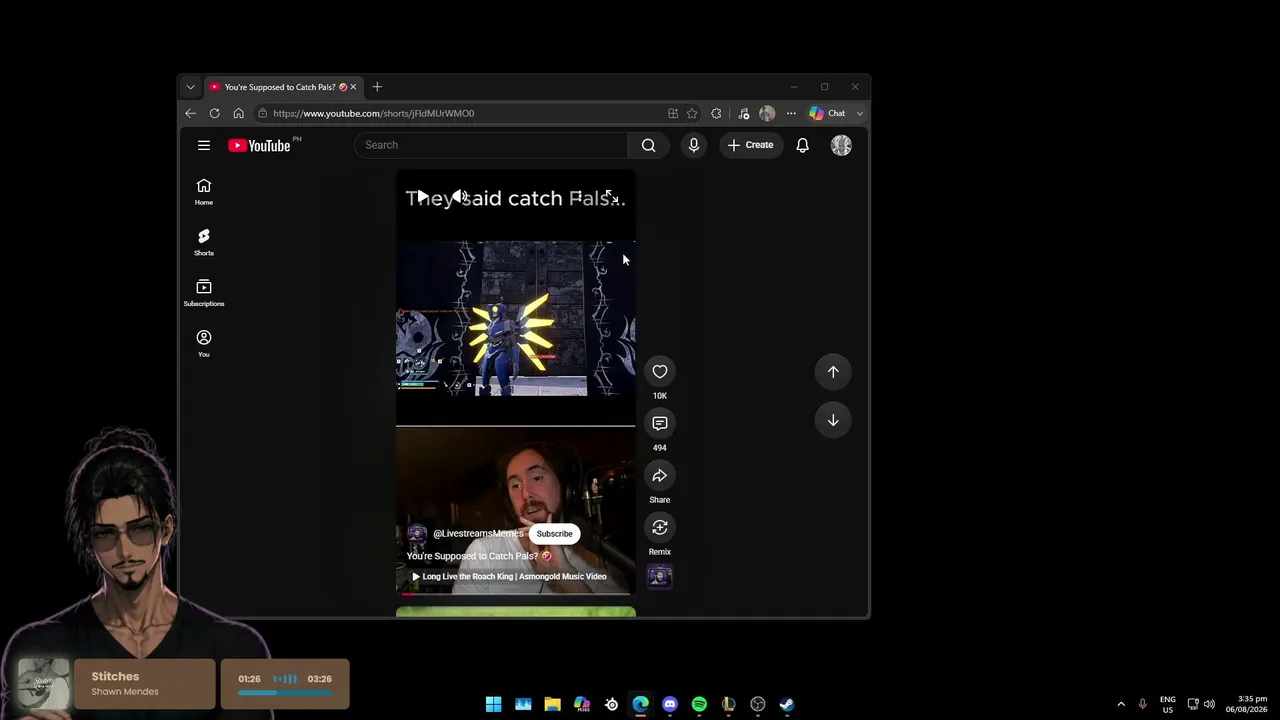
Task: Open YouTube notifications bell
Action: click(x=802, y=145)
